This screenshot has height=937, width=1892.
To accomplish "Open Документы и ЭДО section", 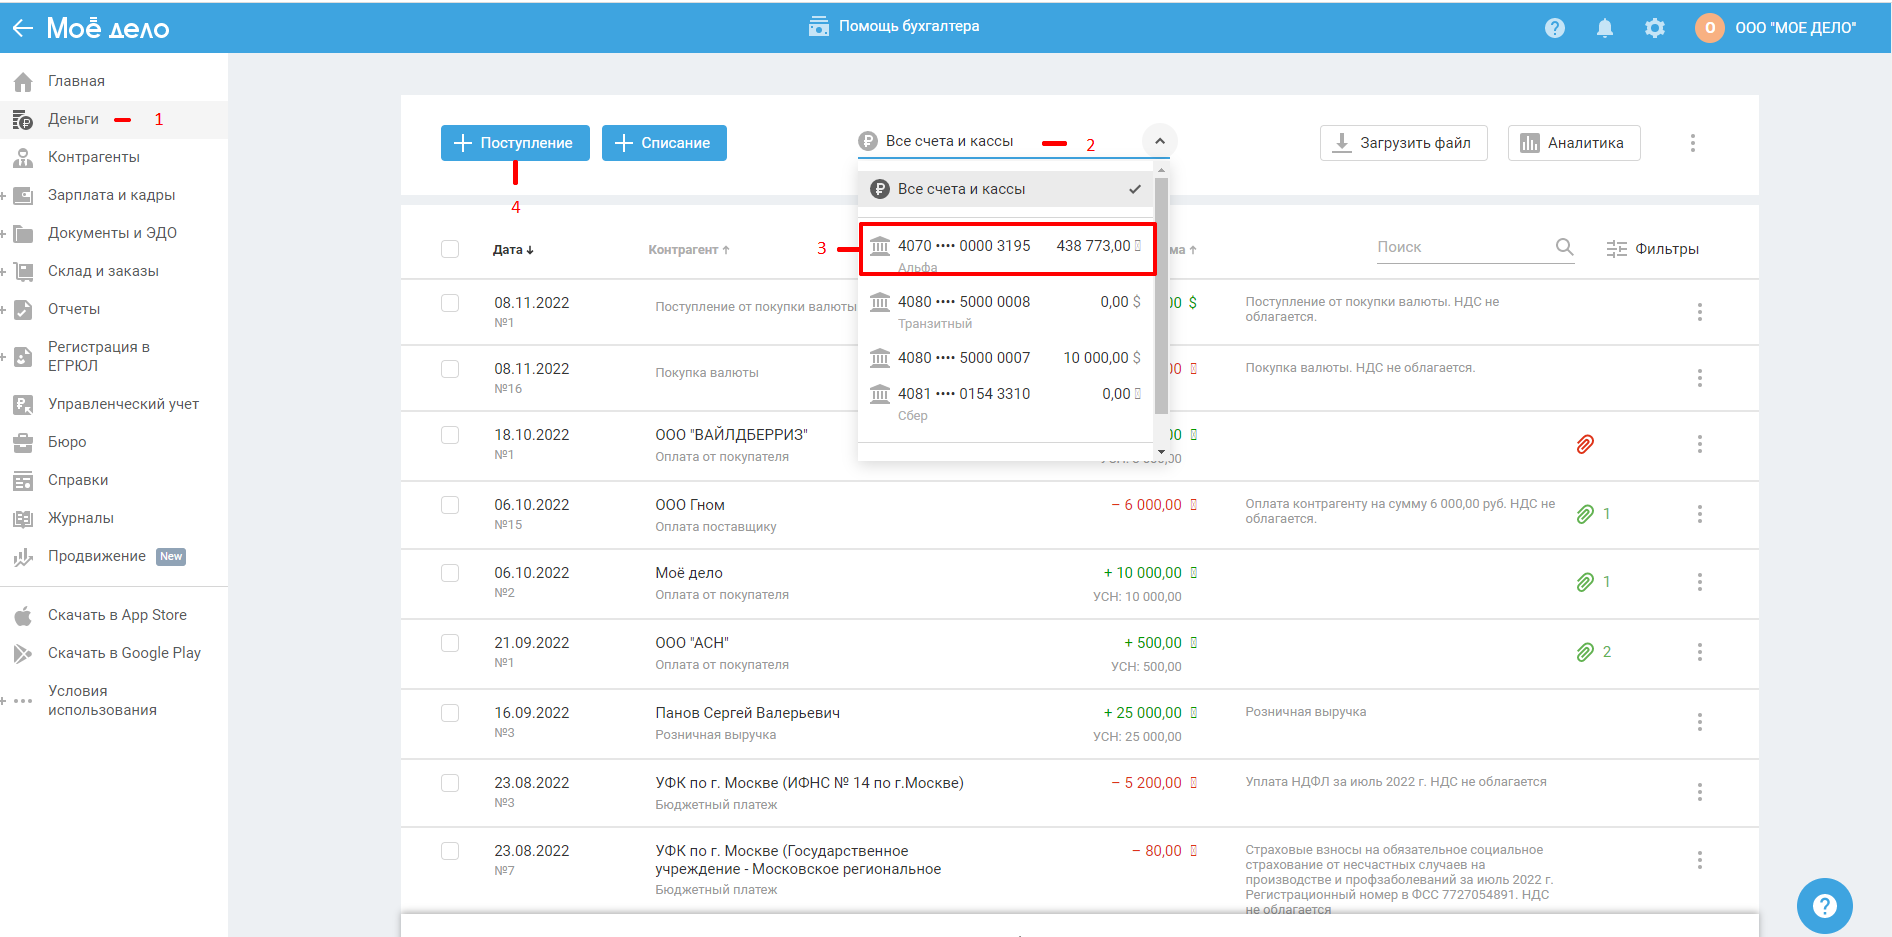I will coord(114,233).
